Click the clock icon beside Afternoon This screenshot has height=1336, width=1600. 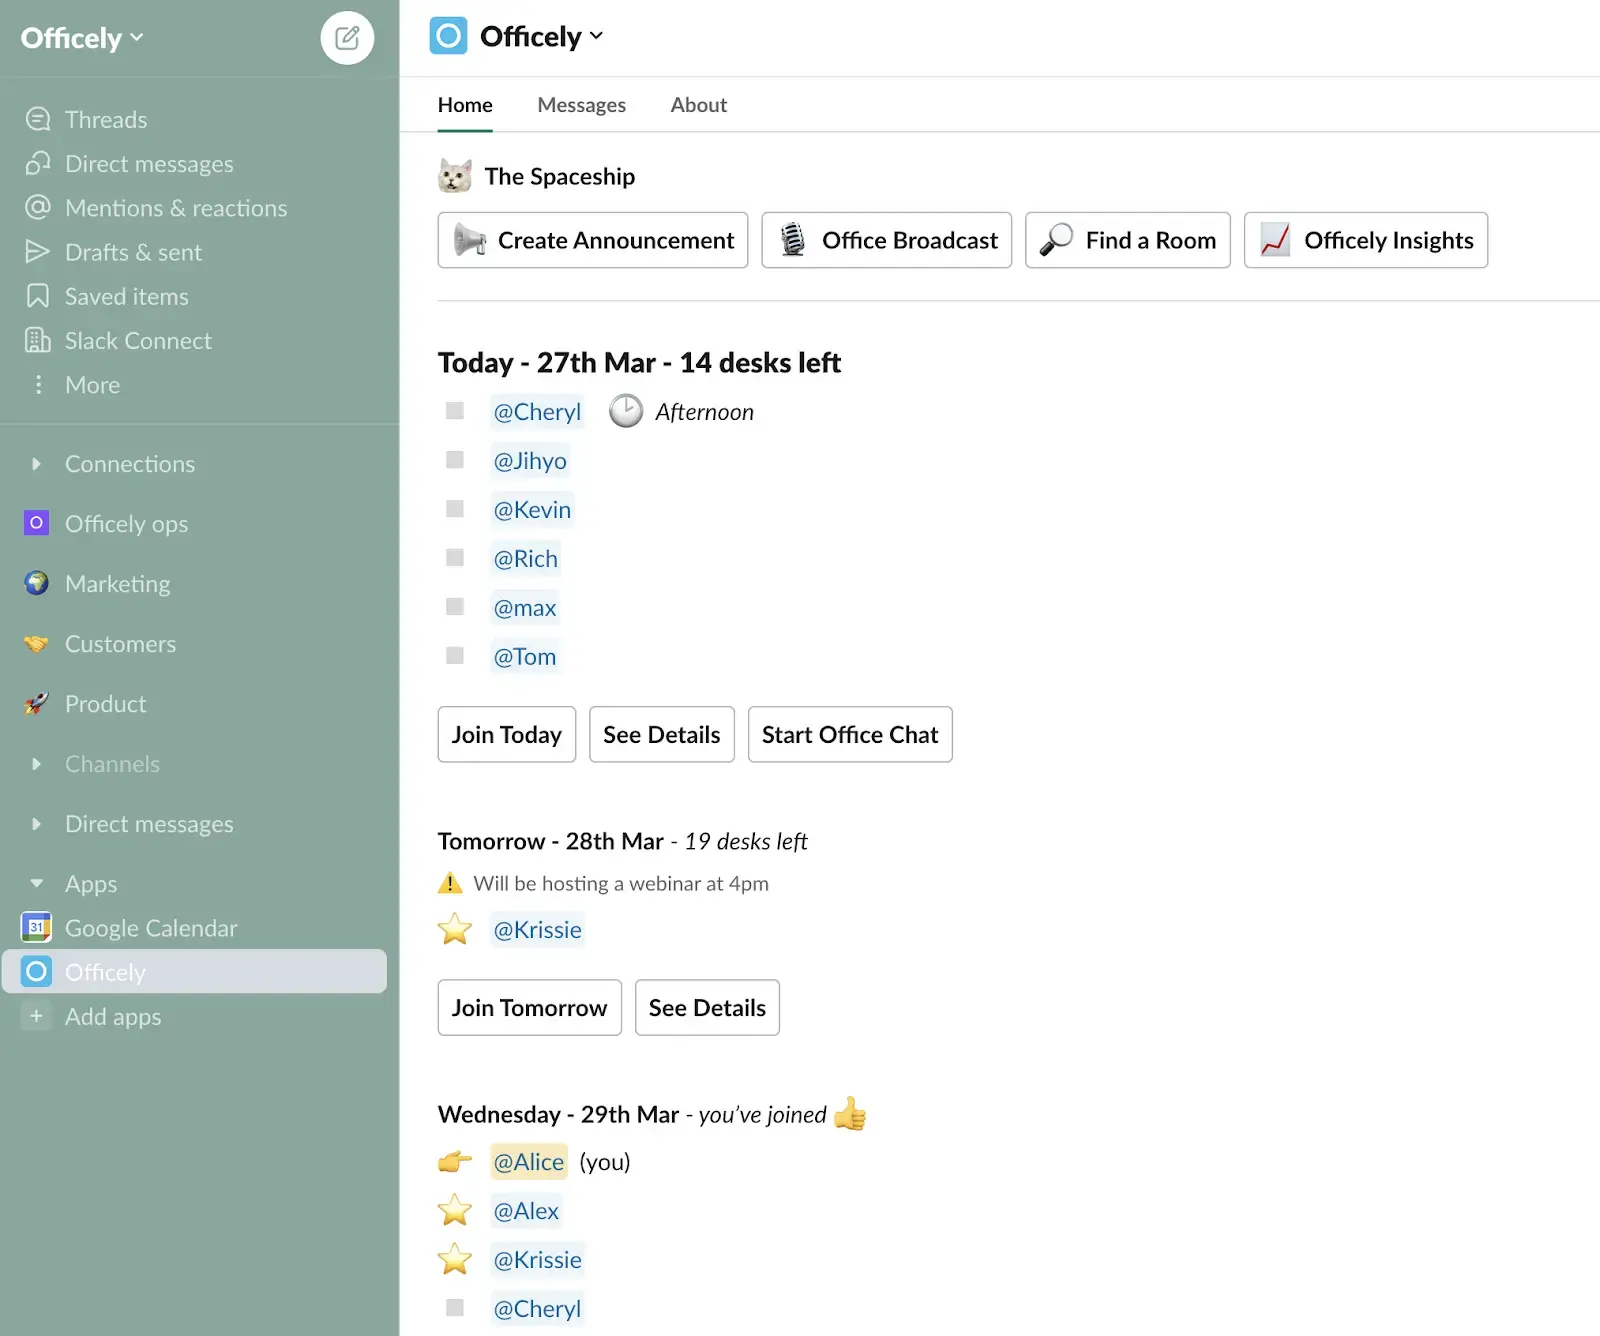pos(626,411)
